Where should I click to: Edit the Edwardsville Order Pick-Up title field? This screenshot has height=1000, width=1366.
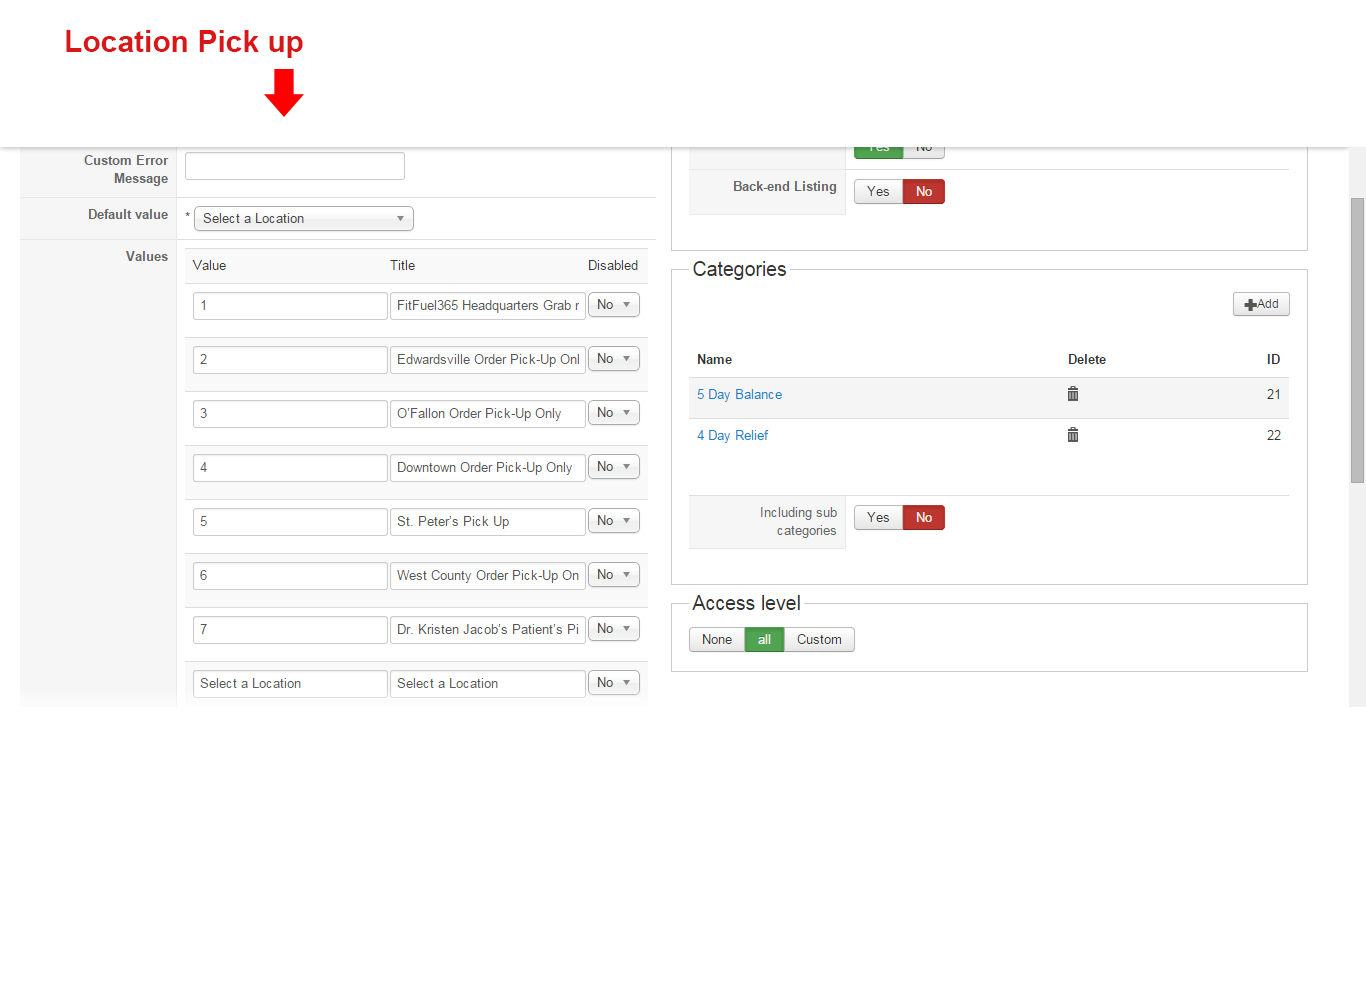[x=487, y=360]
